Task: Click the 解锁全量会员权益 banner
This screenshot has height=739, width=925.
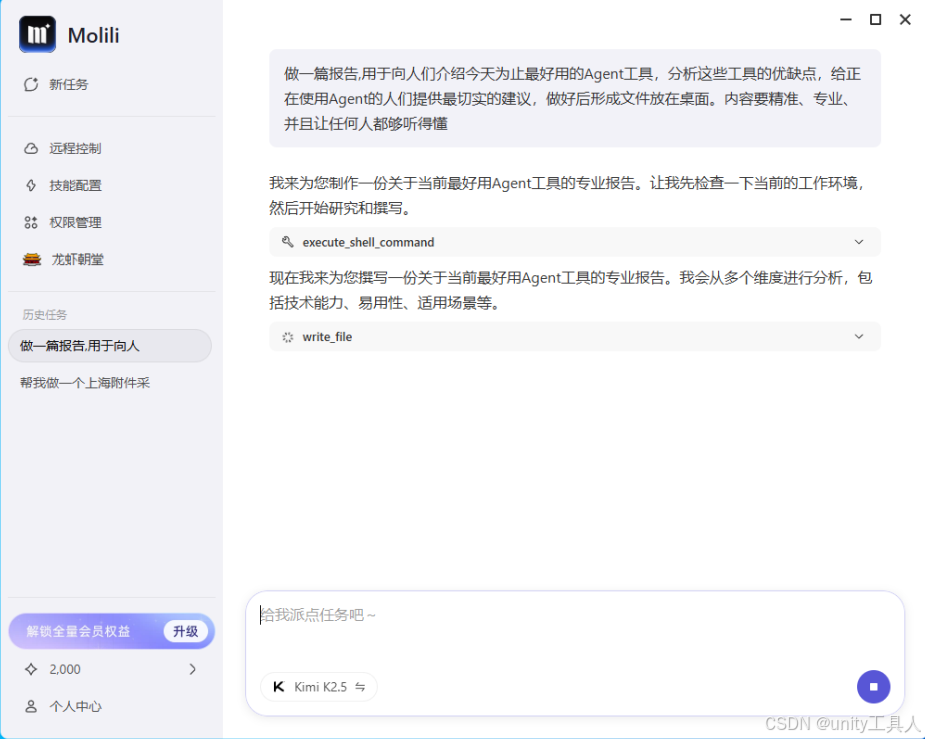Action: tap(80, 631)
